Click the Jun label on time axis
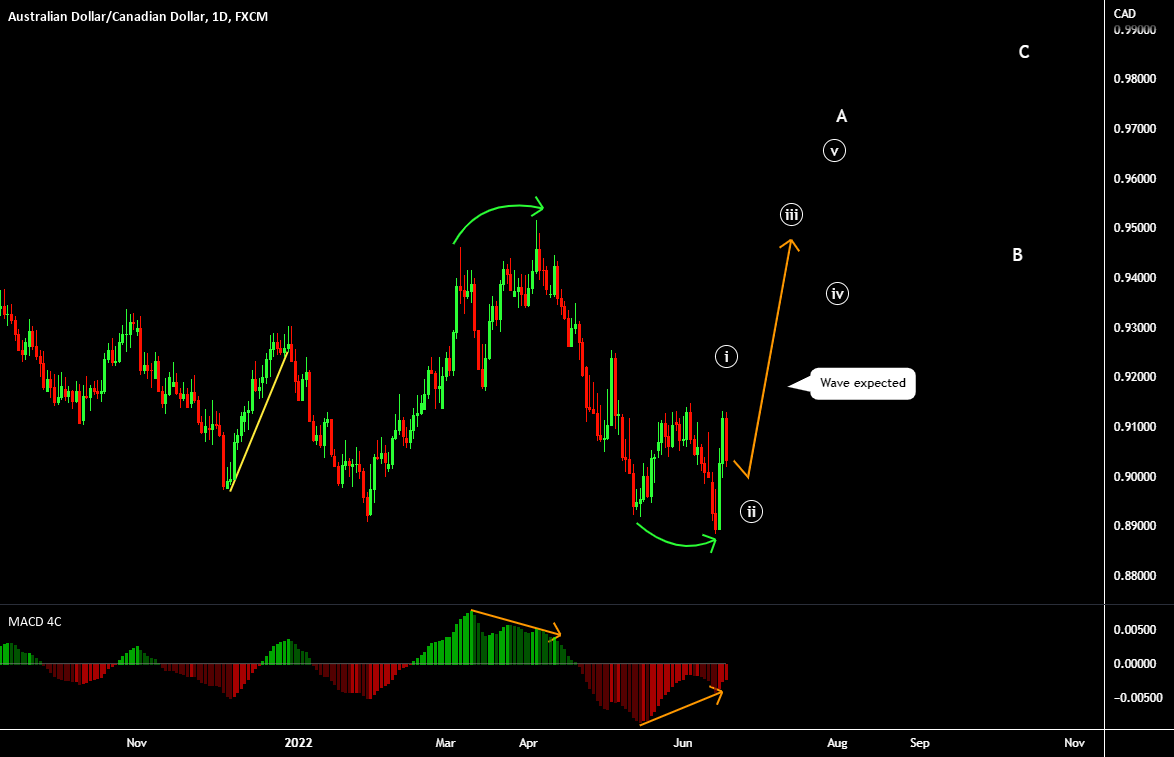1174x757 pixels. tap(683, 743)
